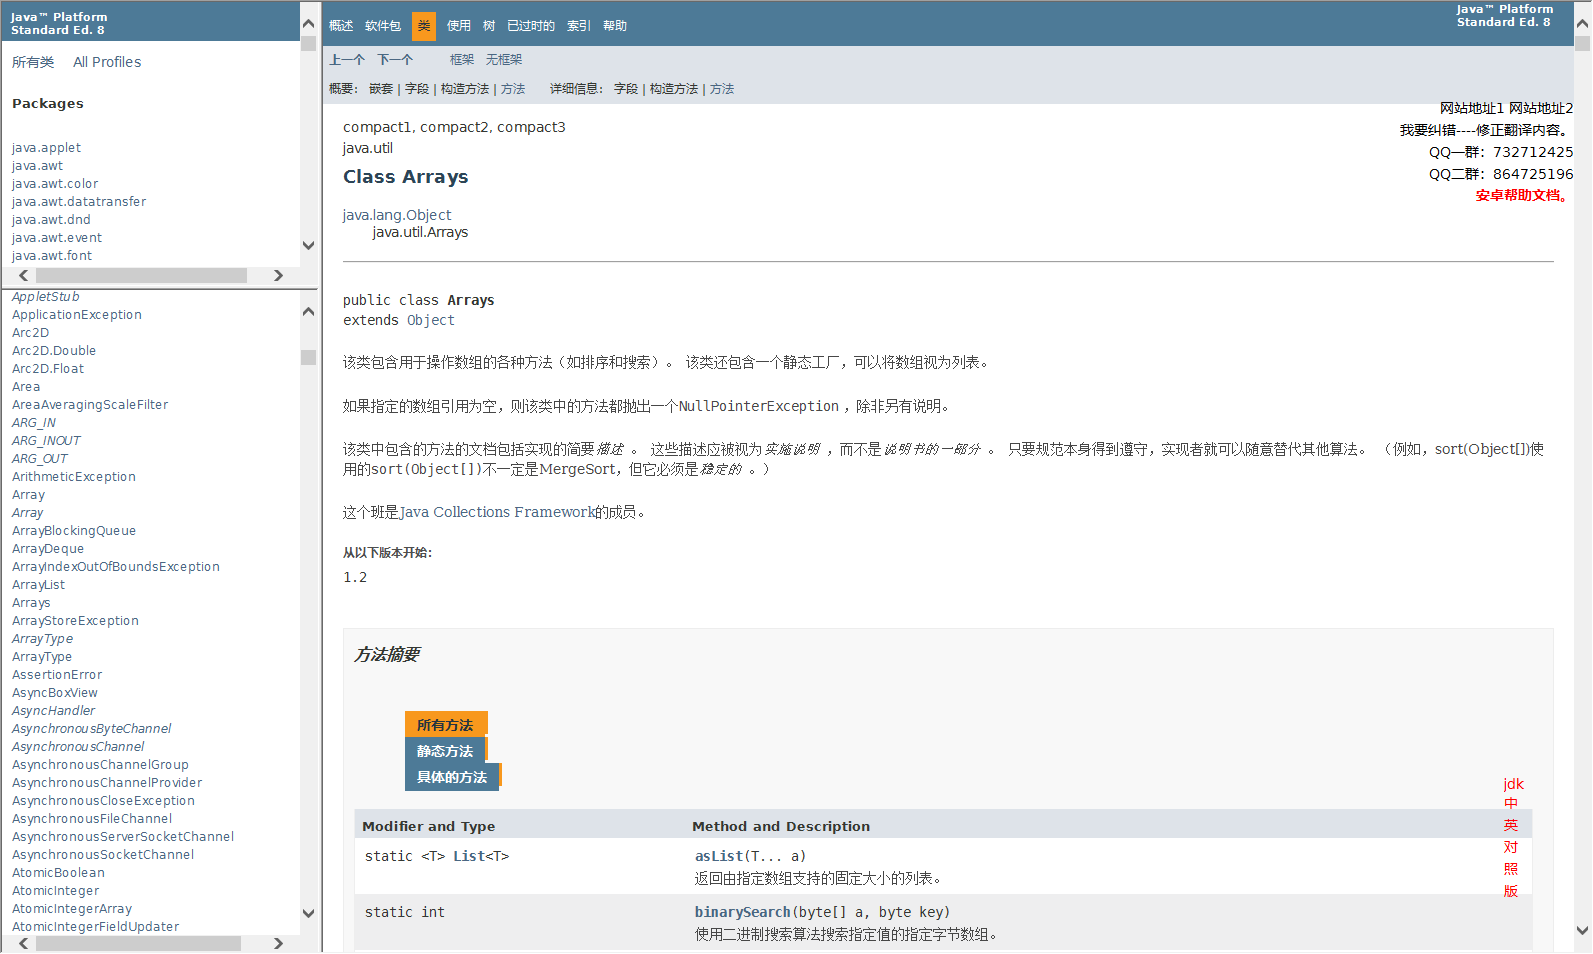Viewport: 1593px width, 954px height.
Task: Go to 下一个 class
Action: click(x=395, y=60)
